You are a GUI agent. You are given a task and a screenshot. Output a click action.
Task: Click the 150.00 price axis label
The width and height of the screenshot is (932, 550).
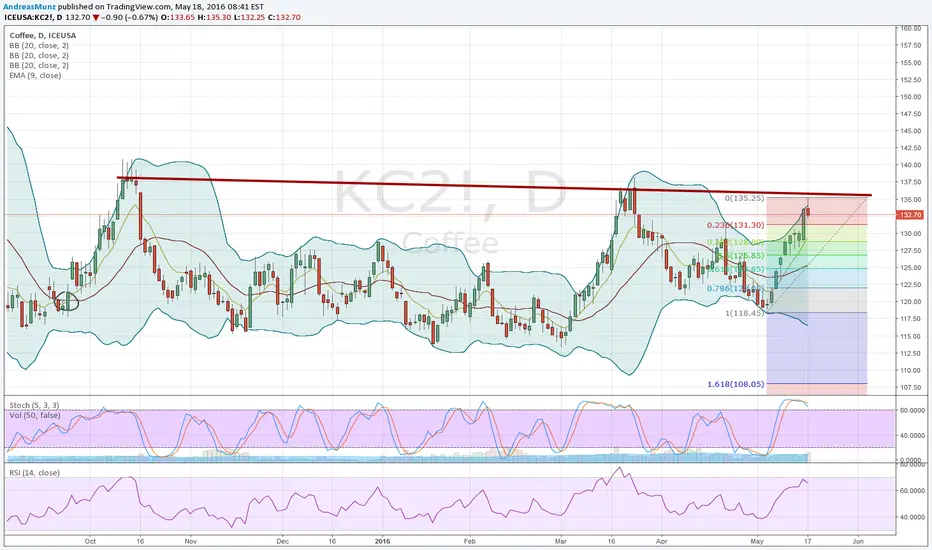coord(911,96)
